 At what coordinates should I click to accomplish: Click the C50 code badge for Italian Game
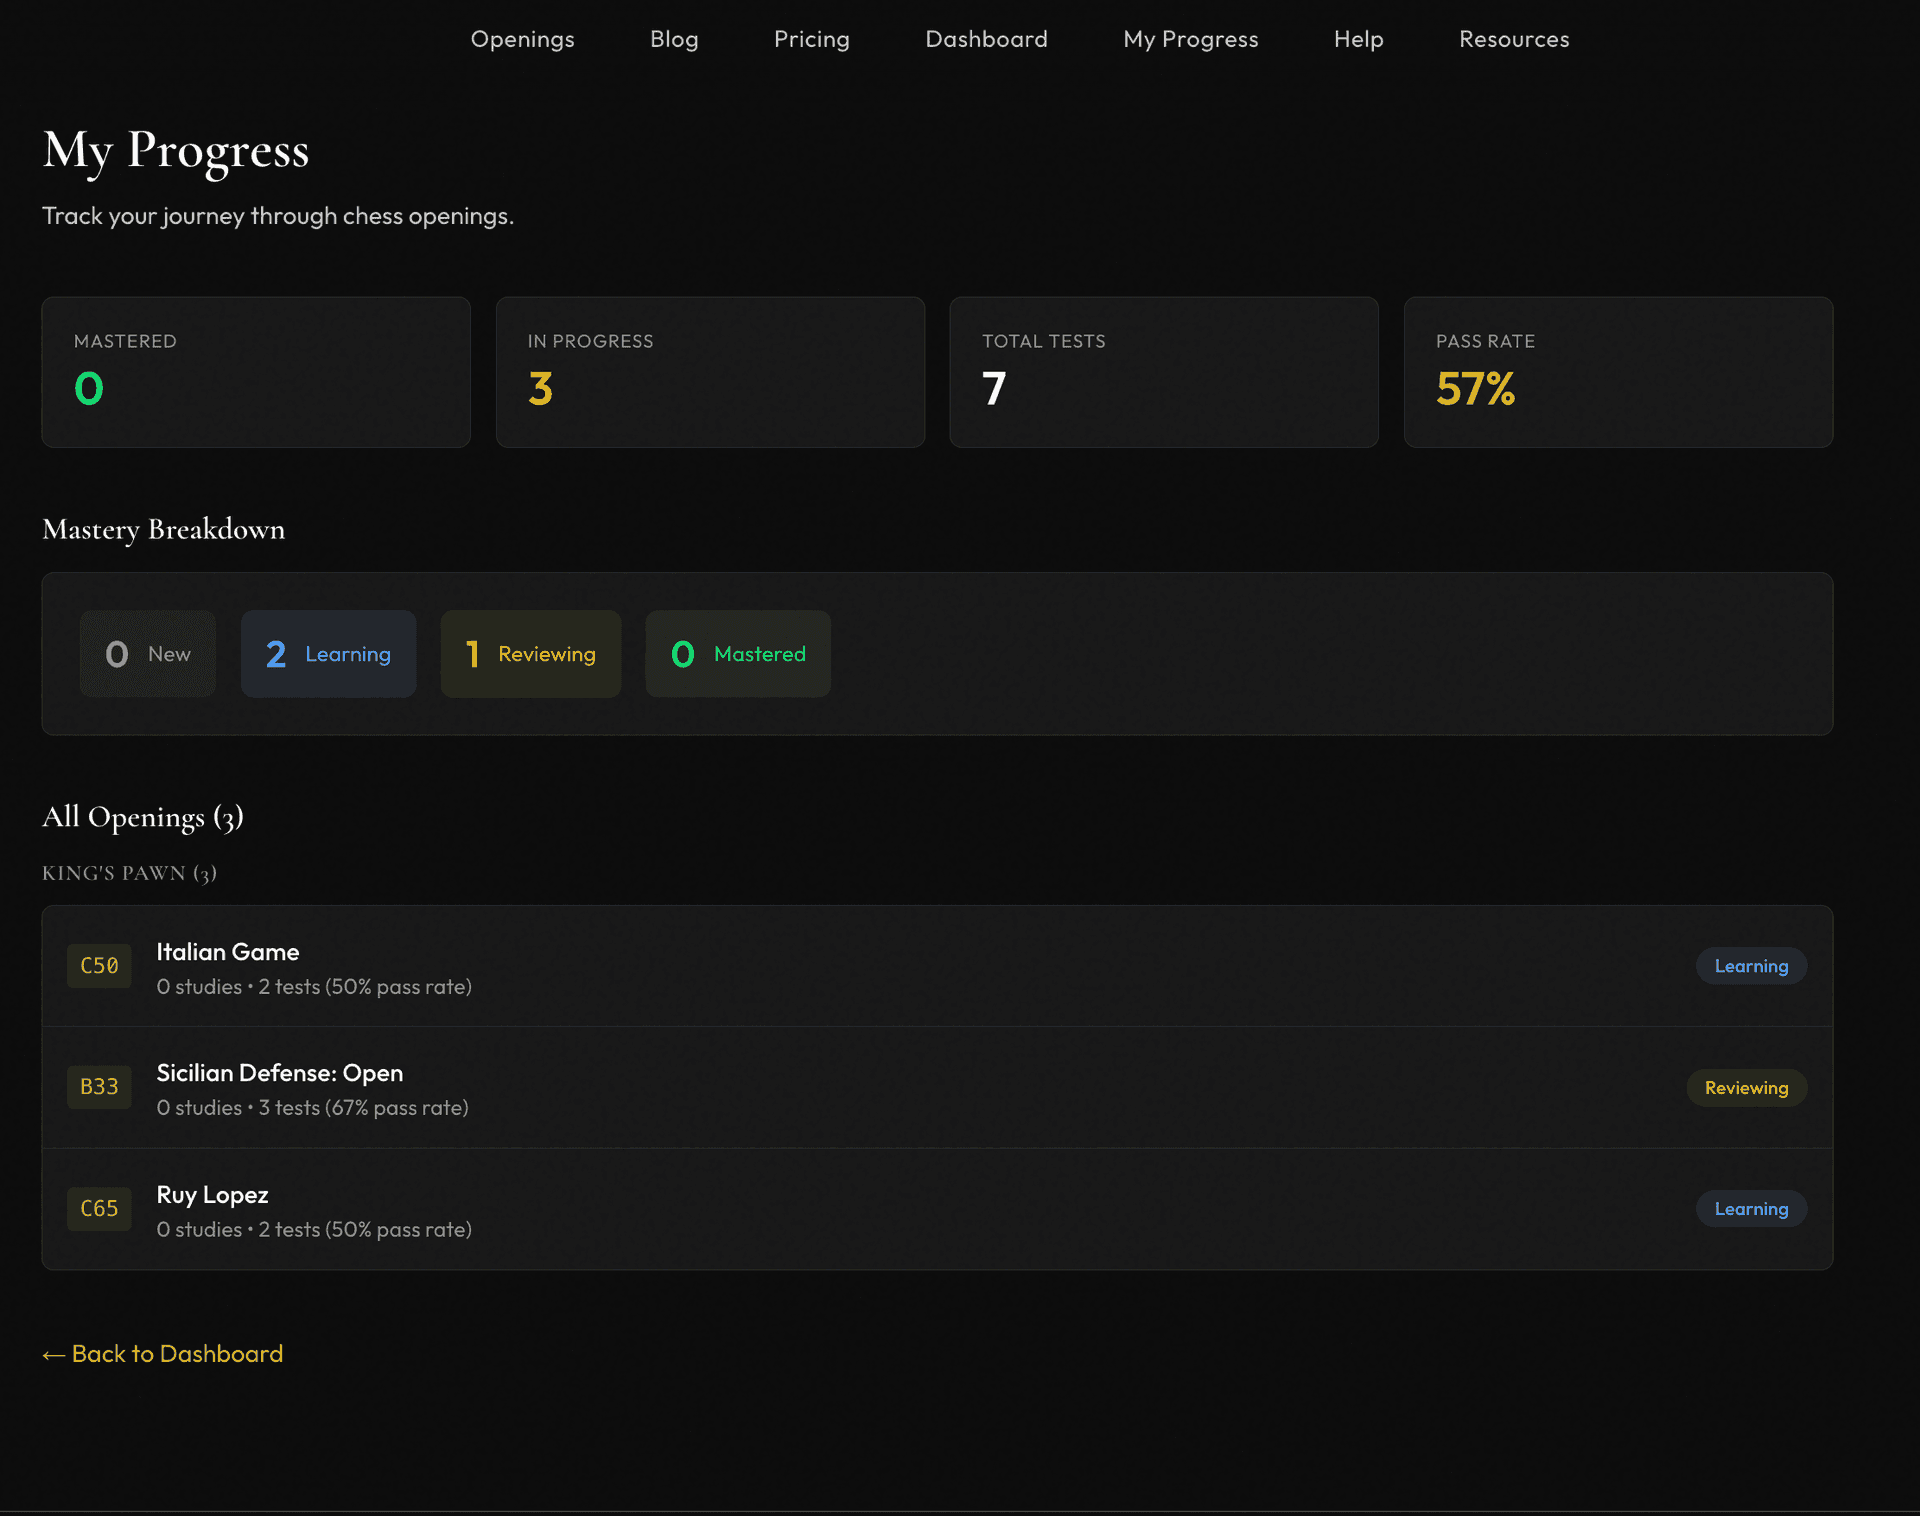[99, 965]
